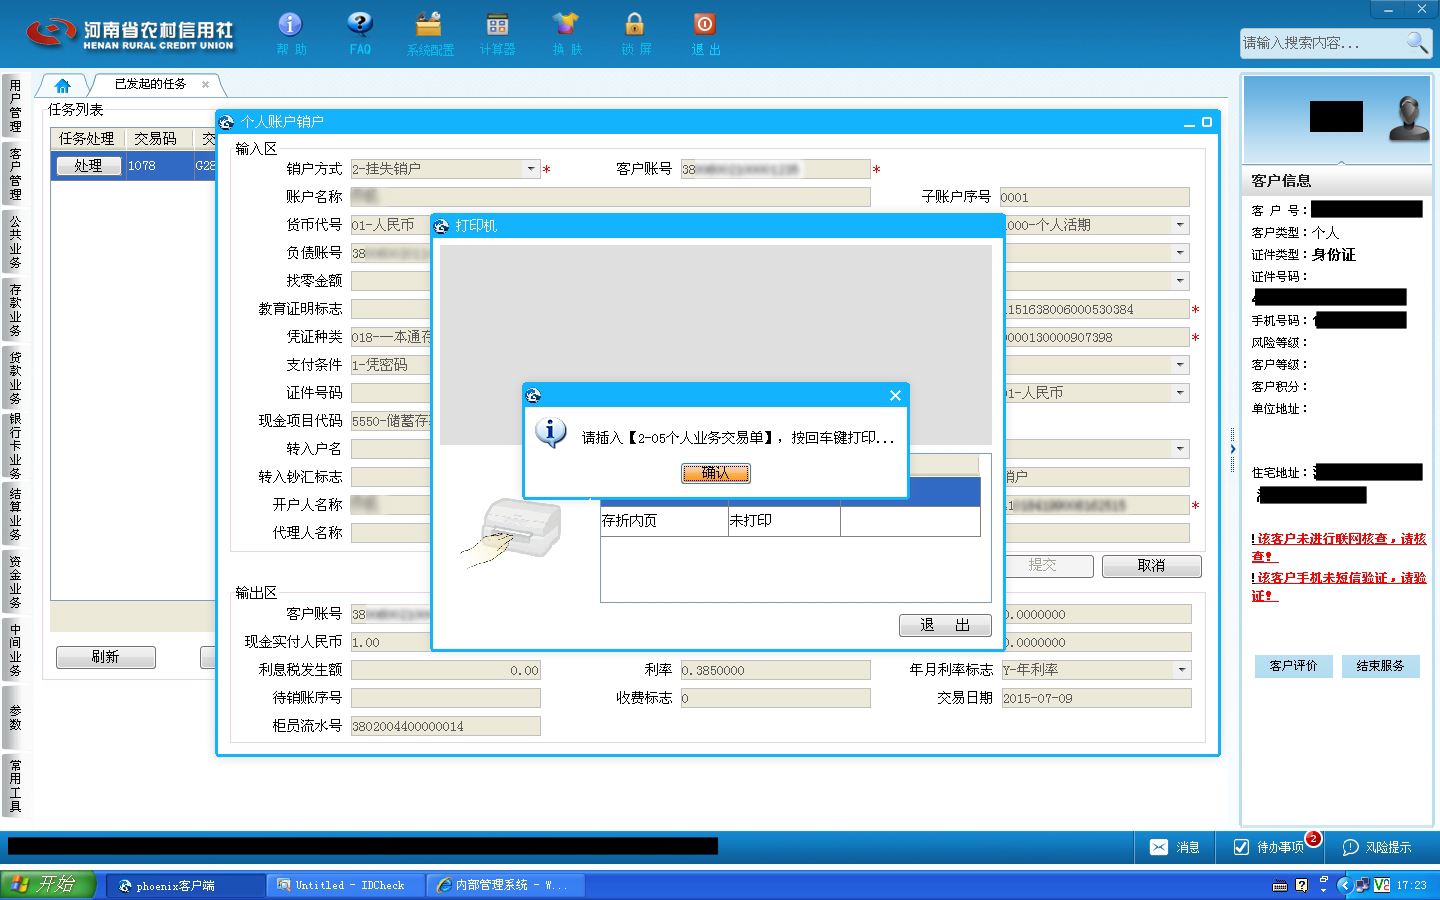Open the 结算业务 sidebar tab

point(15,514)
